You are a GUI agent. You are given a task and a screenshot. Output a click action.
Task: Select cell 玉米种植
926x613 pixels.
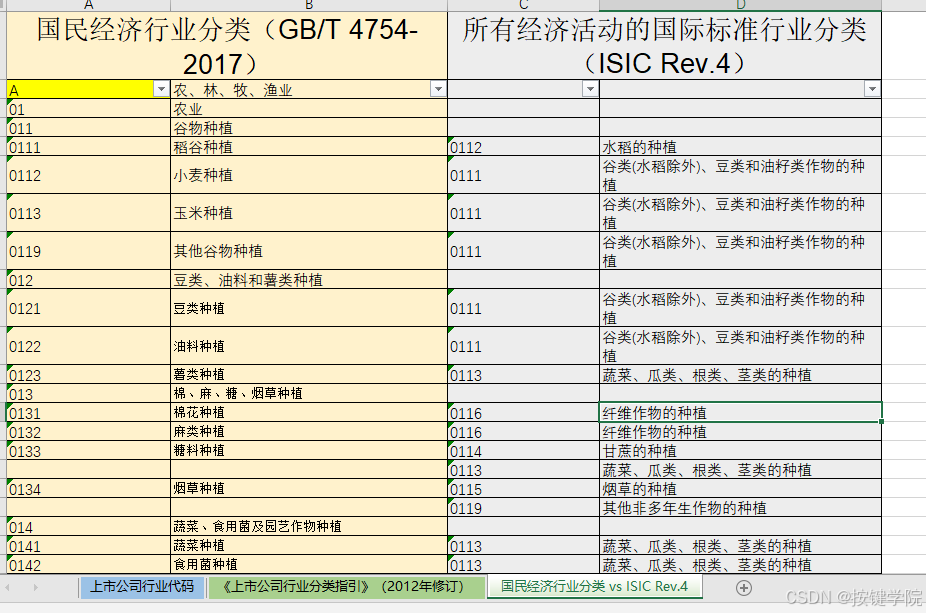click(309, 213)
